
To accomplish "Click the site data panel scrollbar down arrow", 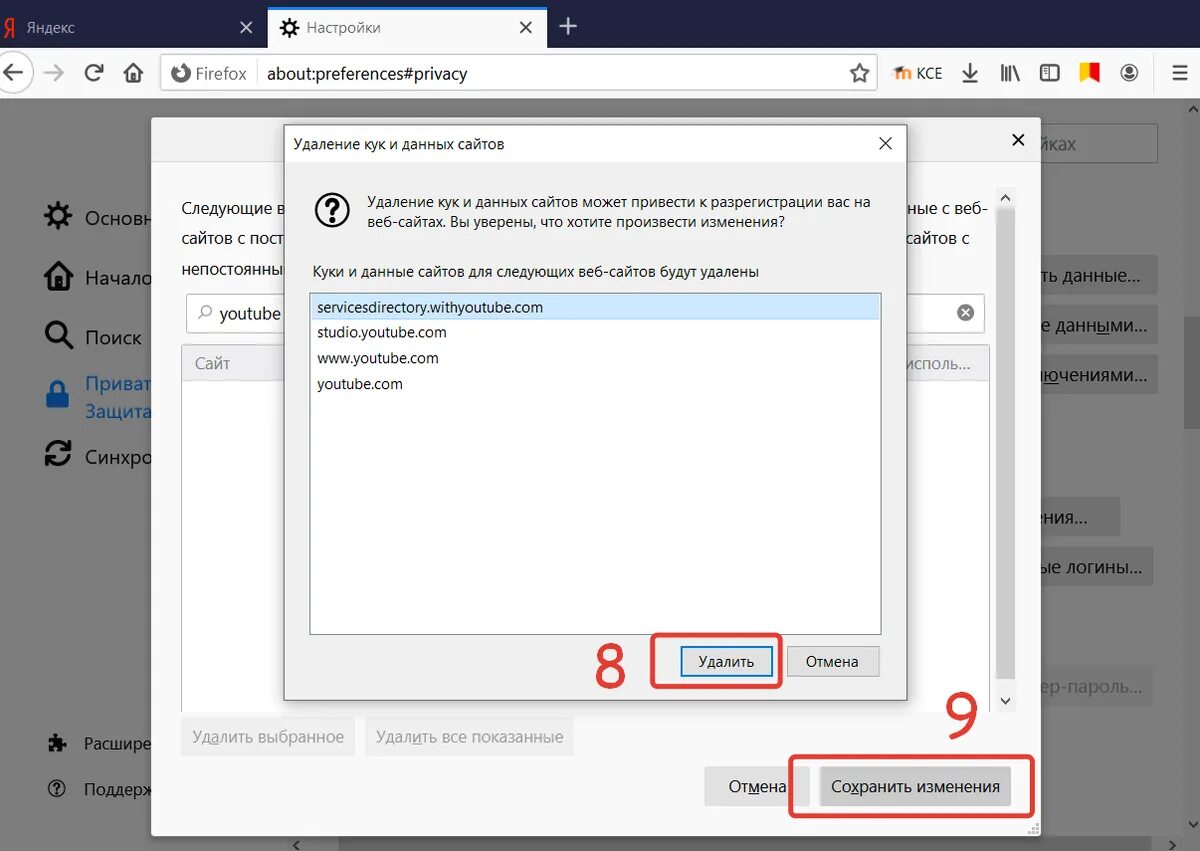I will 1006,702.
